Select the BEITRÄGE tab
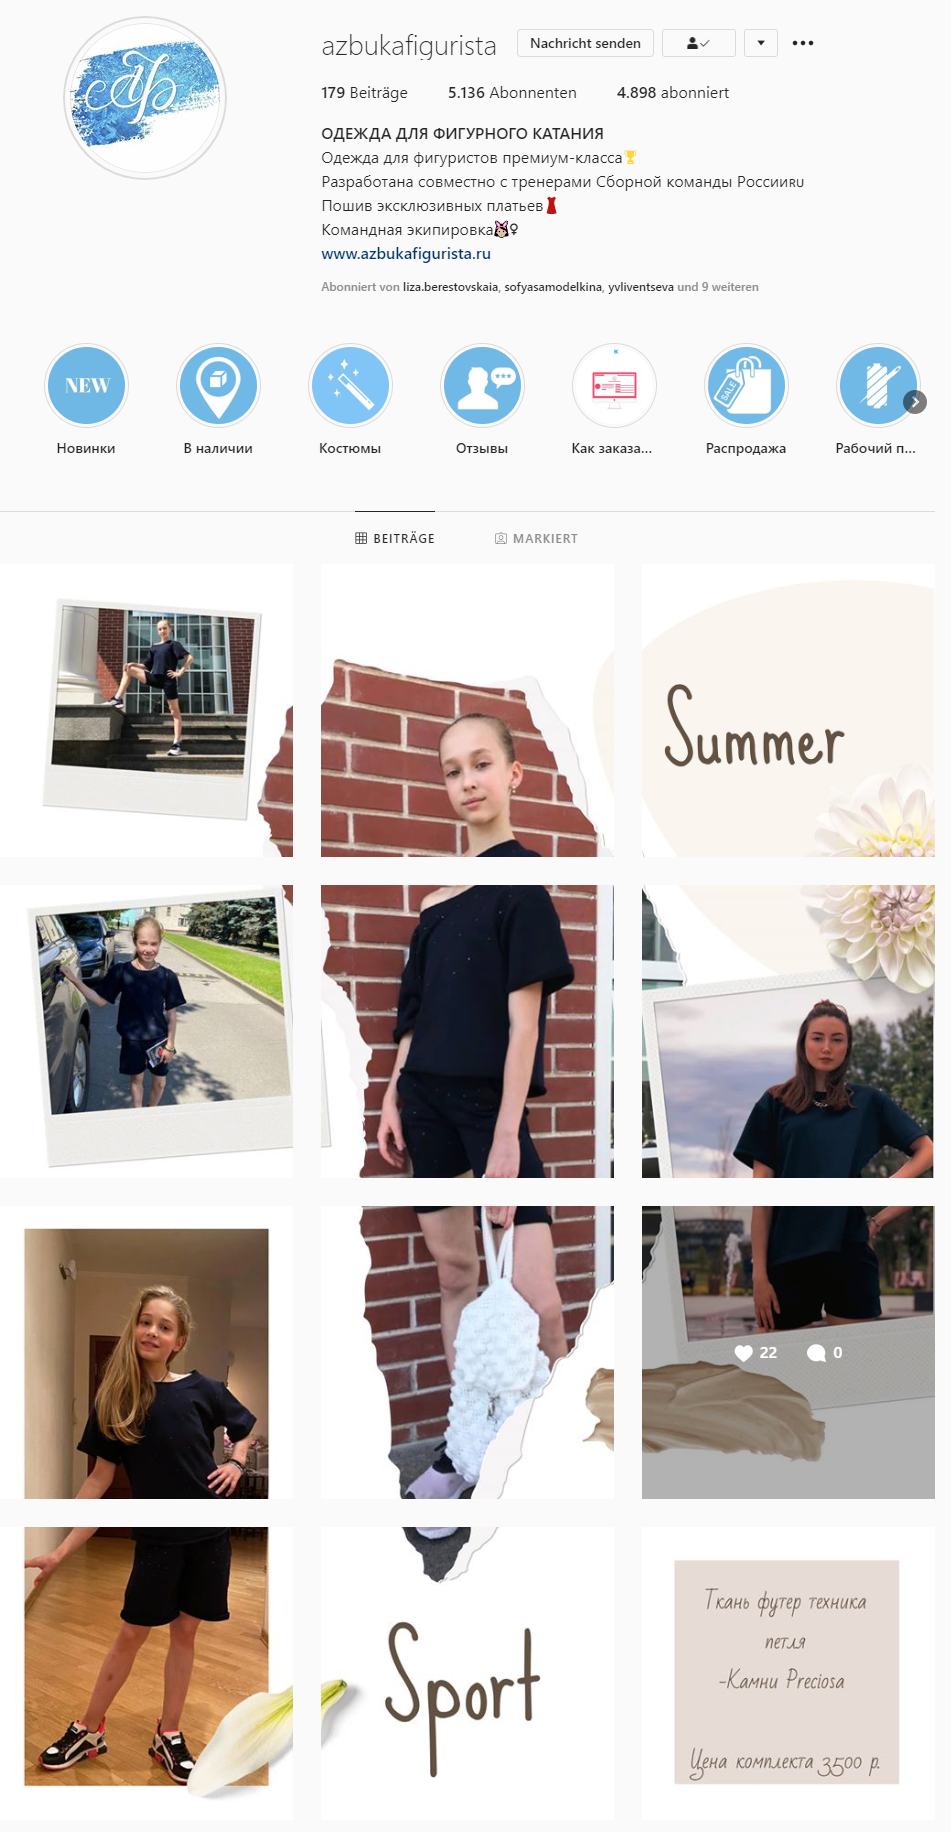 click(x=395, y=538)
